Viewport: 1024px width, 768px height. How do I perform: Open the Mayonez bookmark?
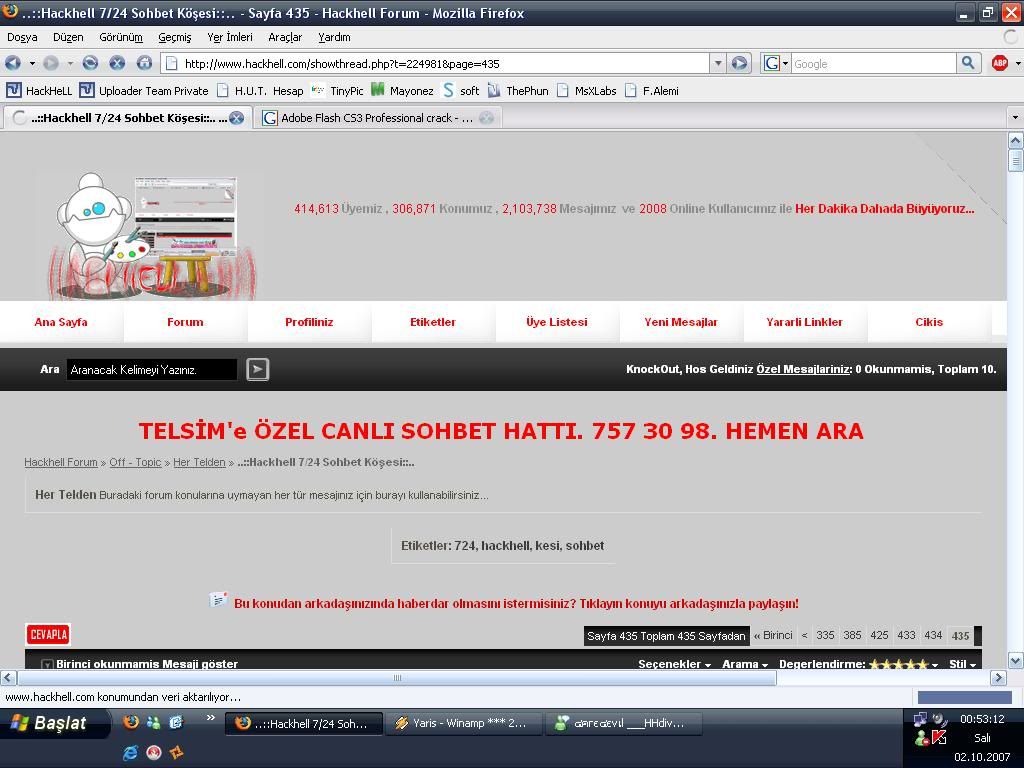(x=402, y=91)
